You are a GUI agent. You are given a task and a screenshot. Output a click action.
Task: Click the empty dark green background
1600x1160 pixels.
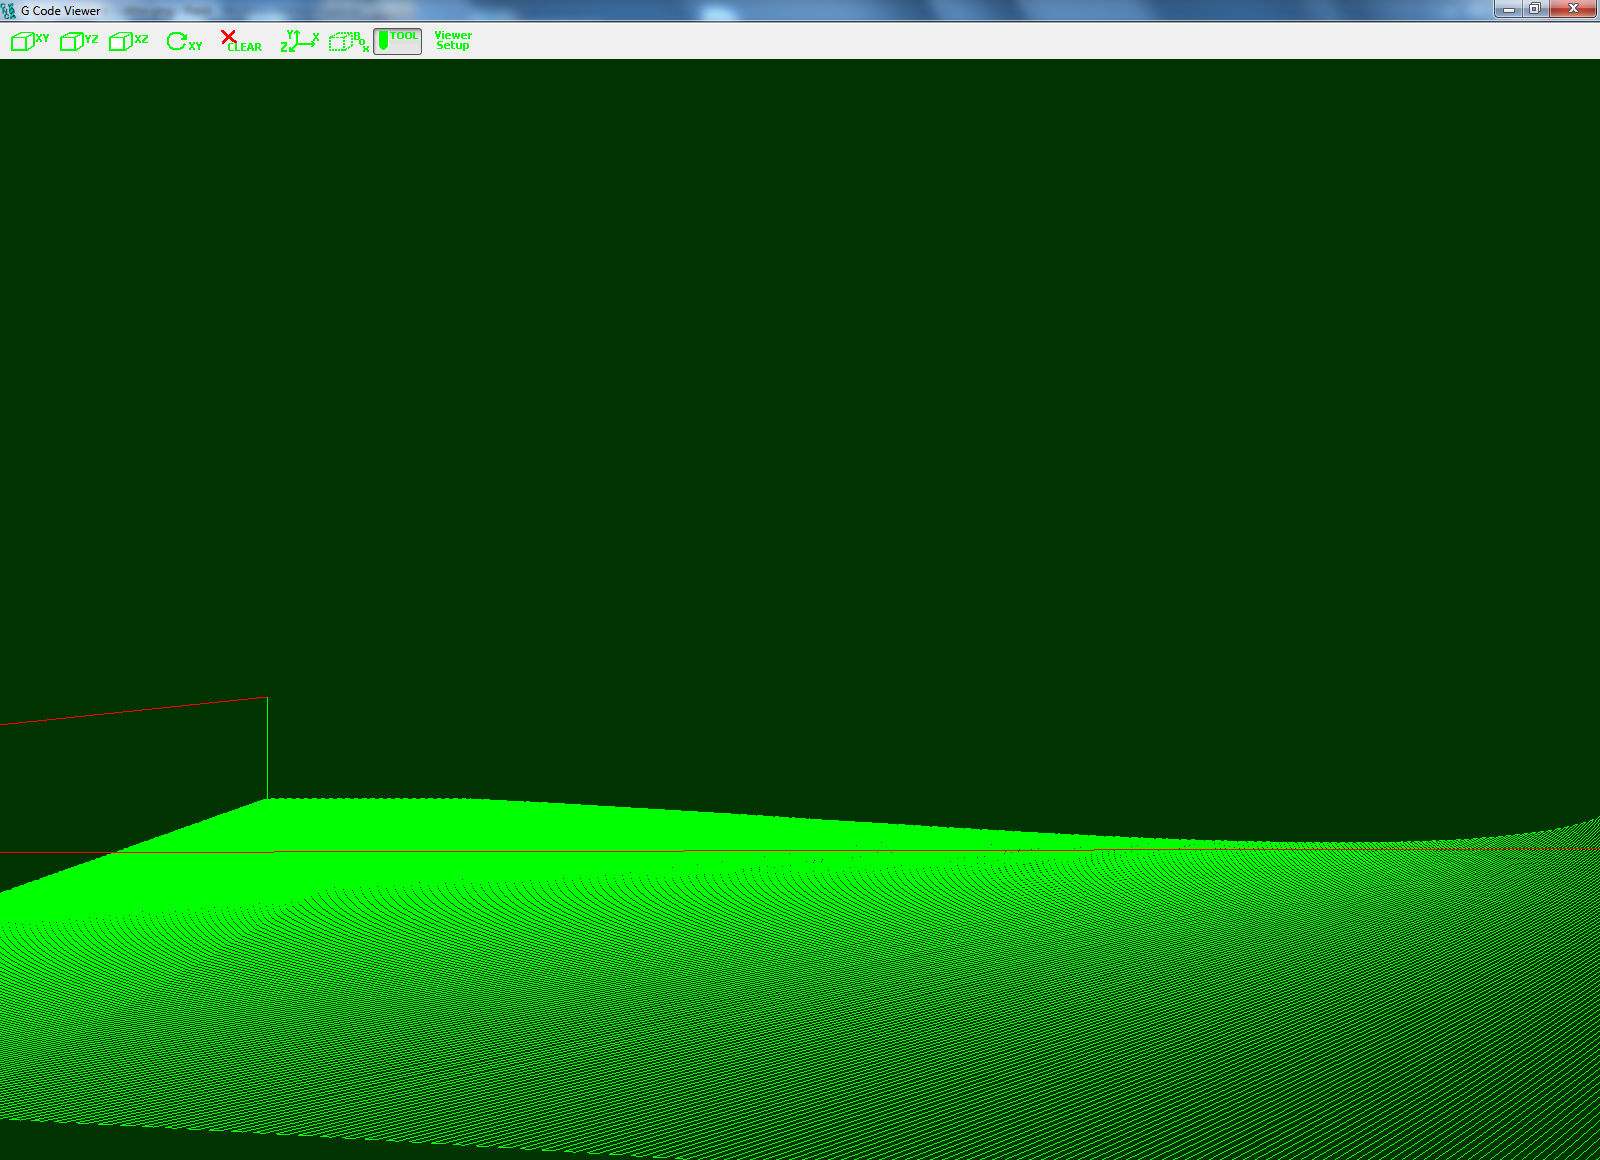tap(800, 400)
